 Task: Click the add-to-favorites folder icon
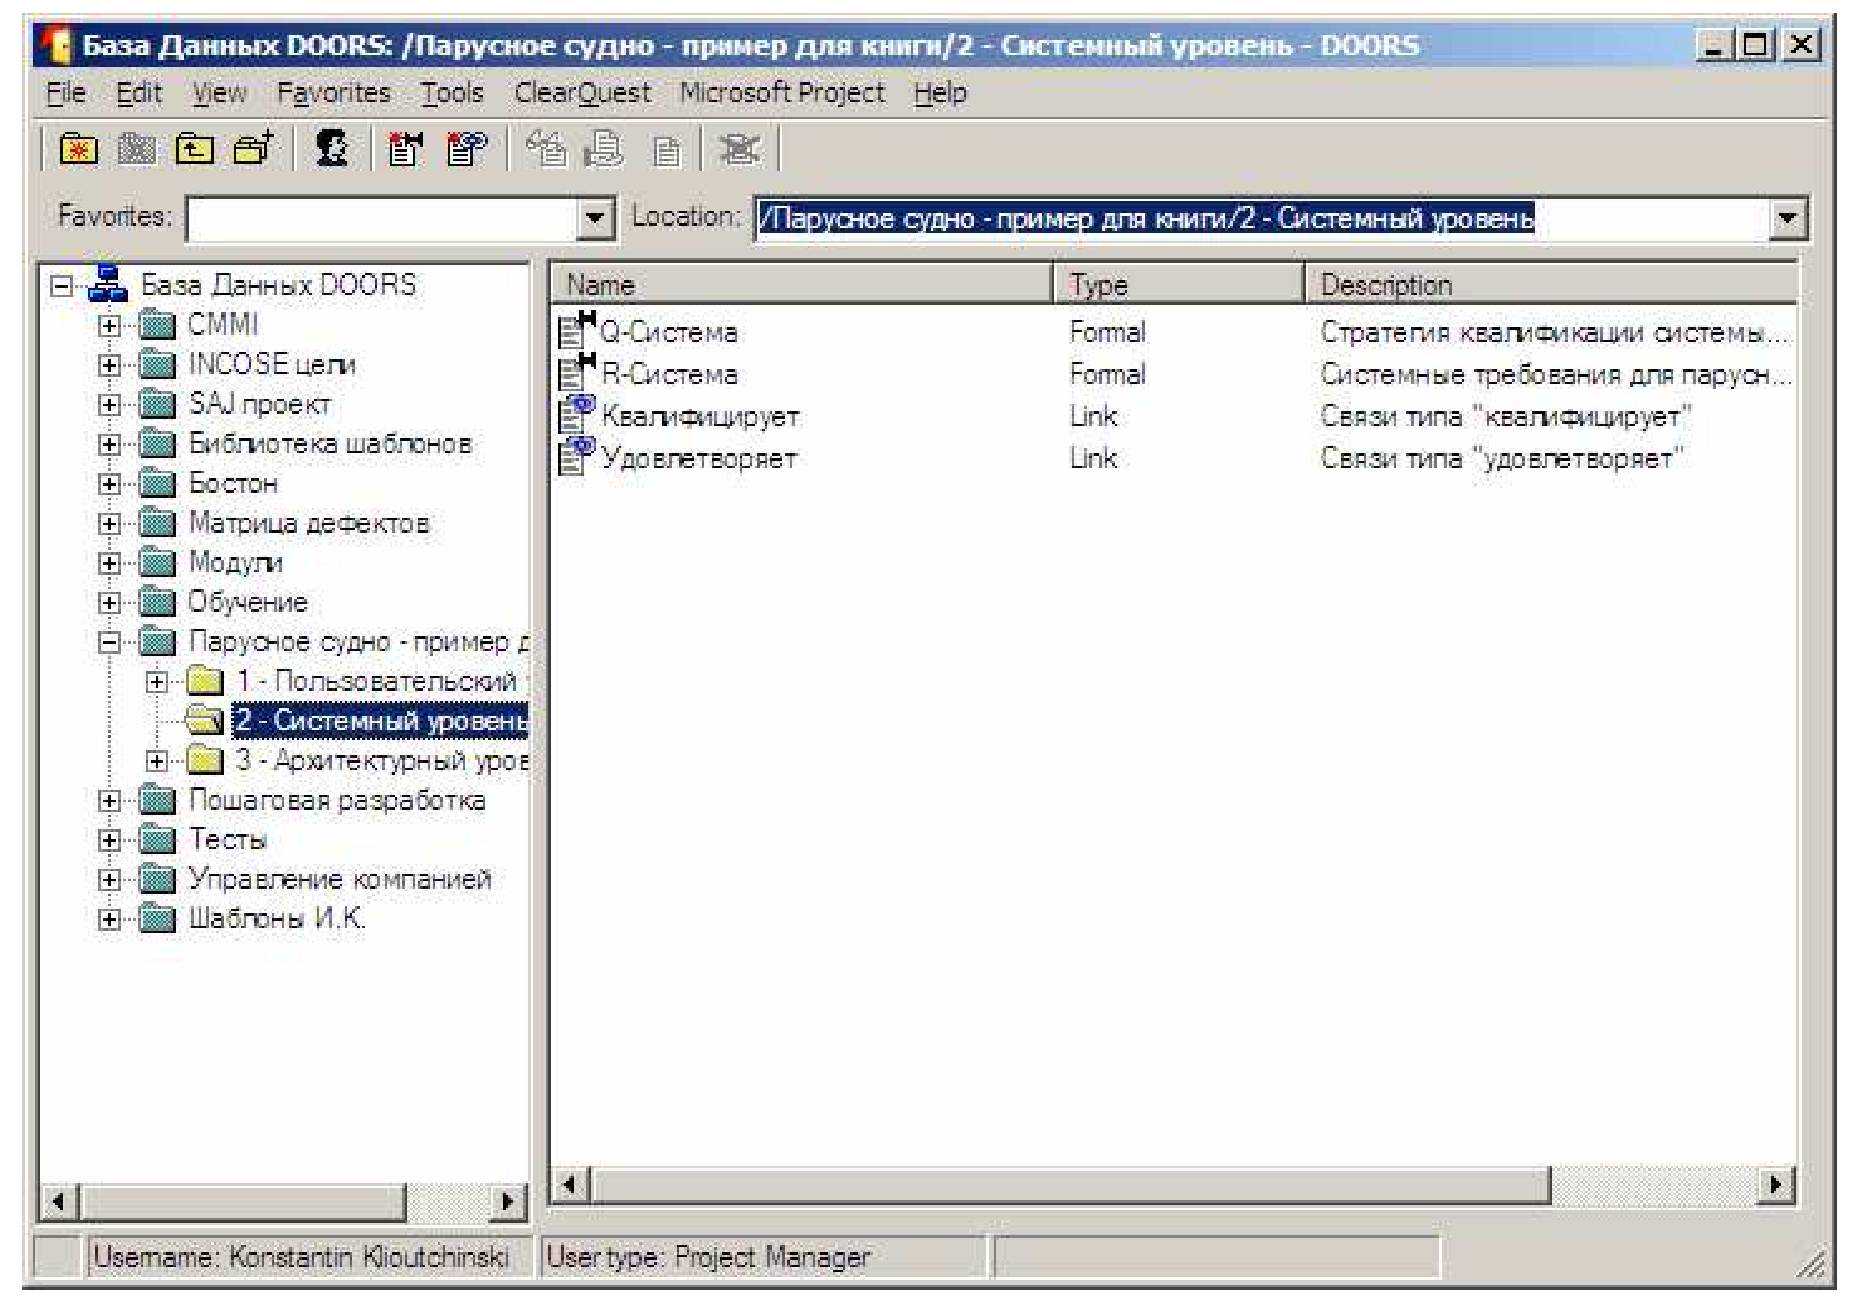click(253, 149)
